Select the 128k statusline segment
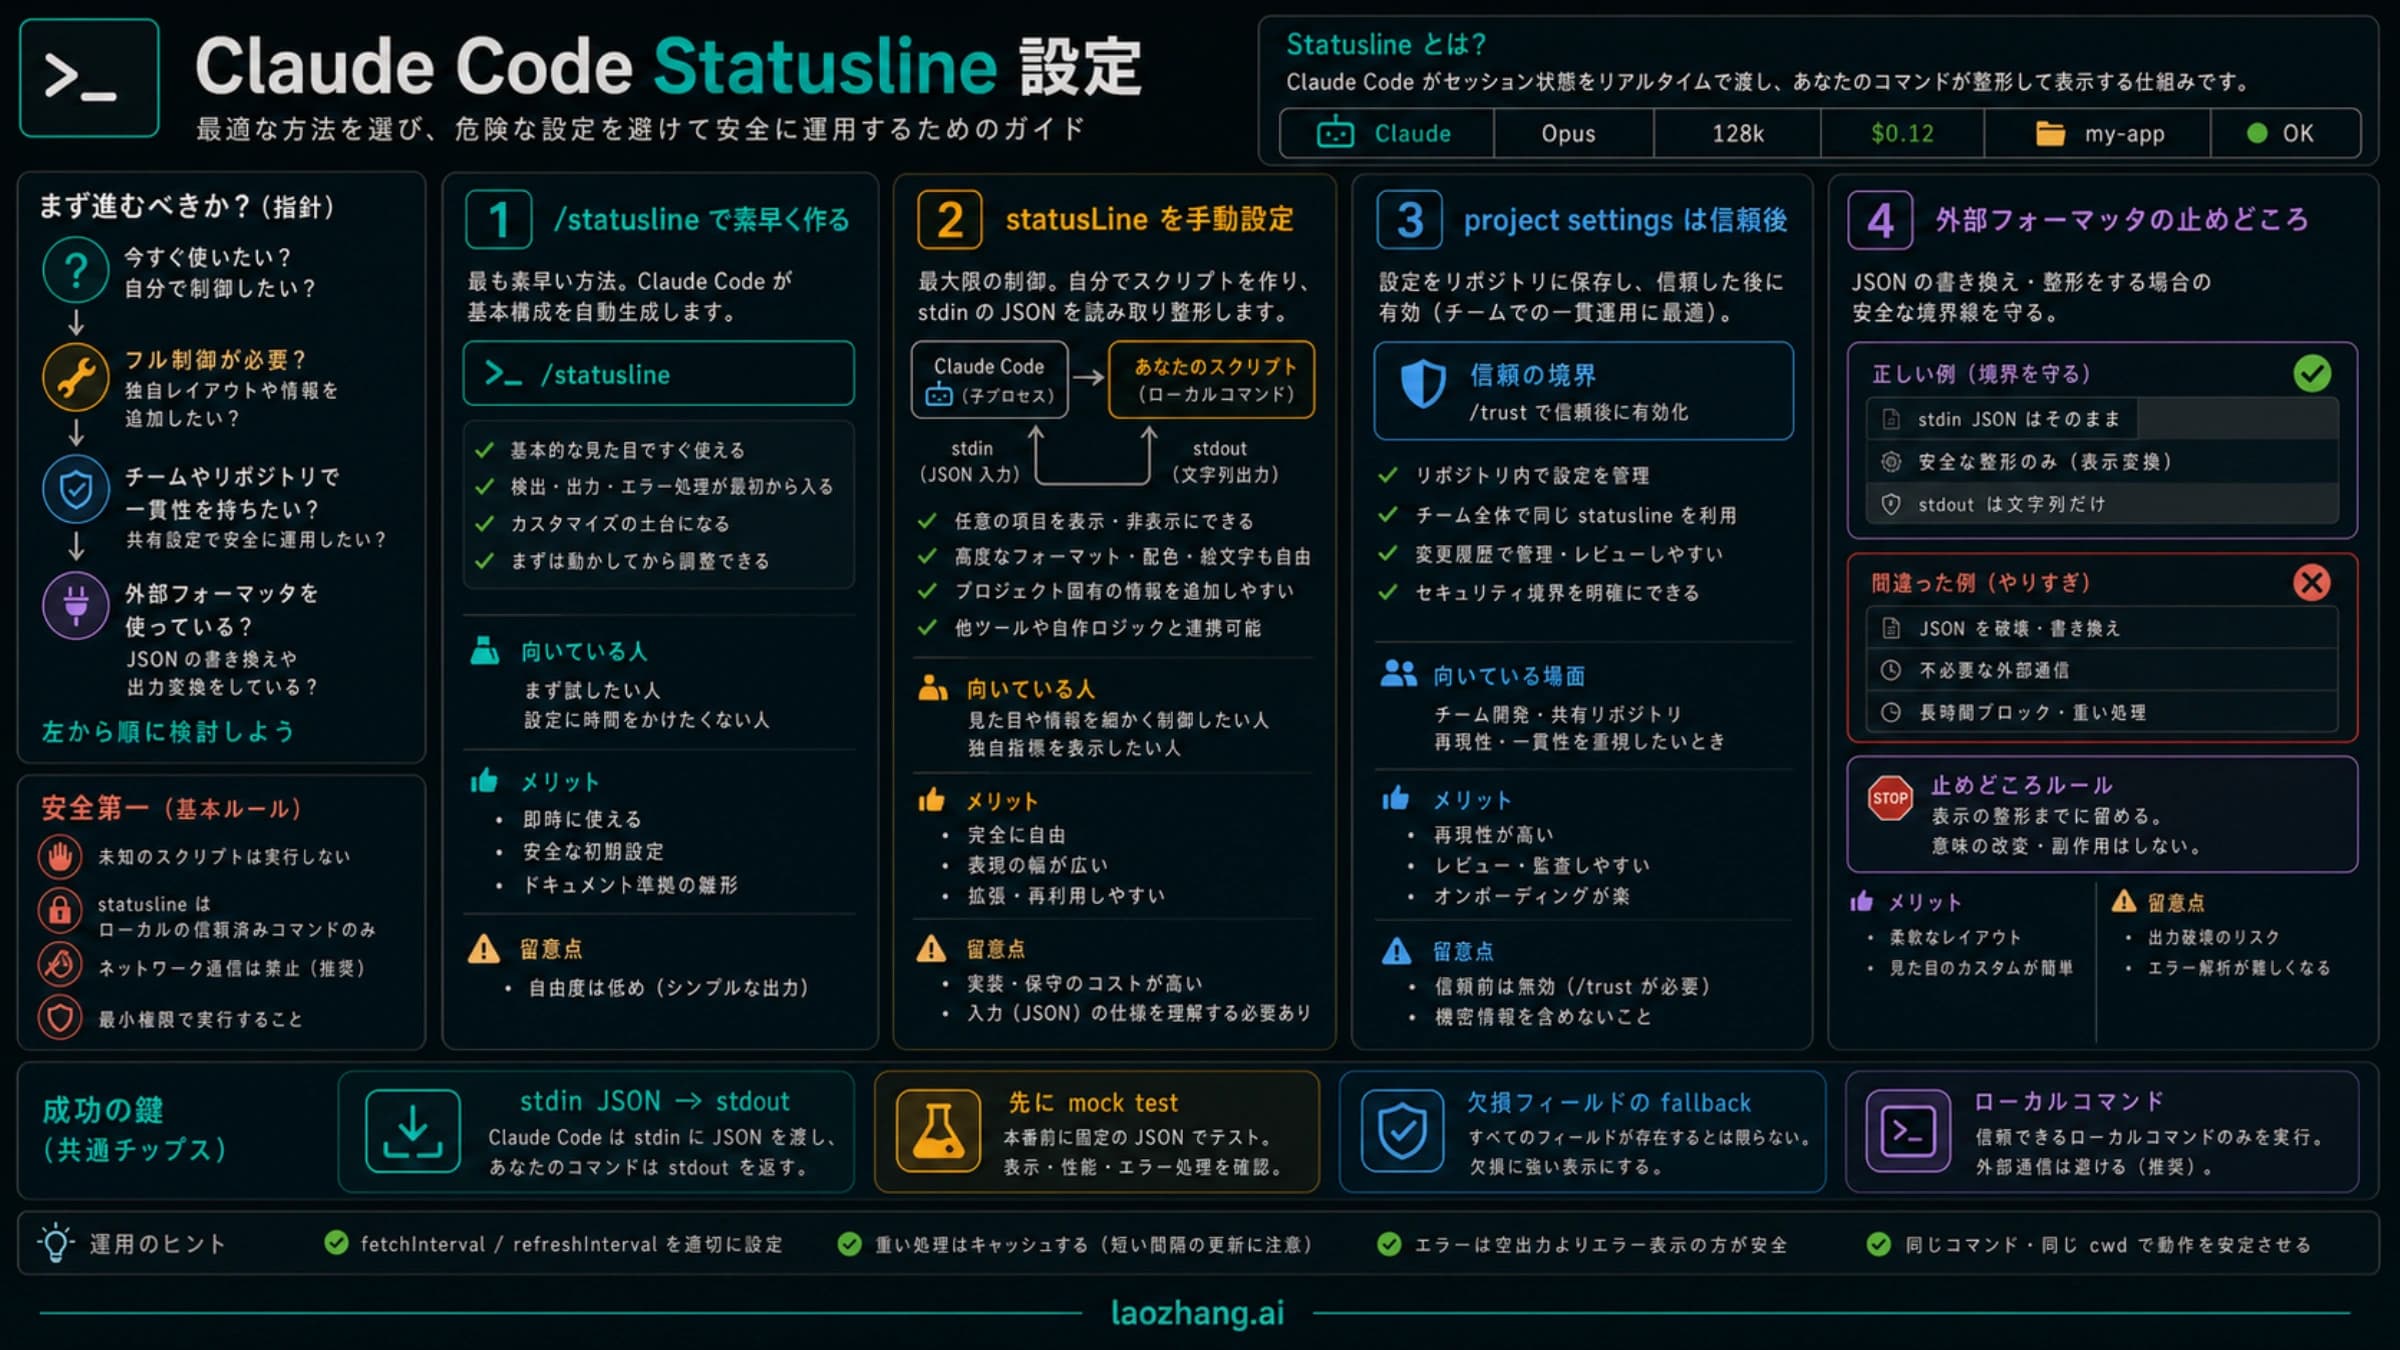Image resolution: width=2400 pixels, height=1350 pixels. (1737, 133)
